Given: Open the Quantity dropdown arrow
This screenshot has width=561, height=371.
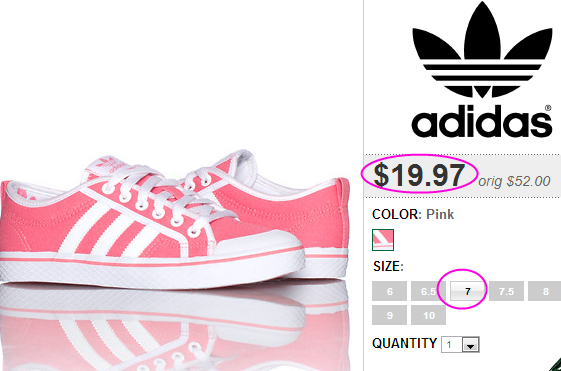Looking at the screenshot, I should 470,345.
